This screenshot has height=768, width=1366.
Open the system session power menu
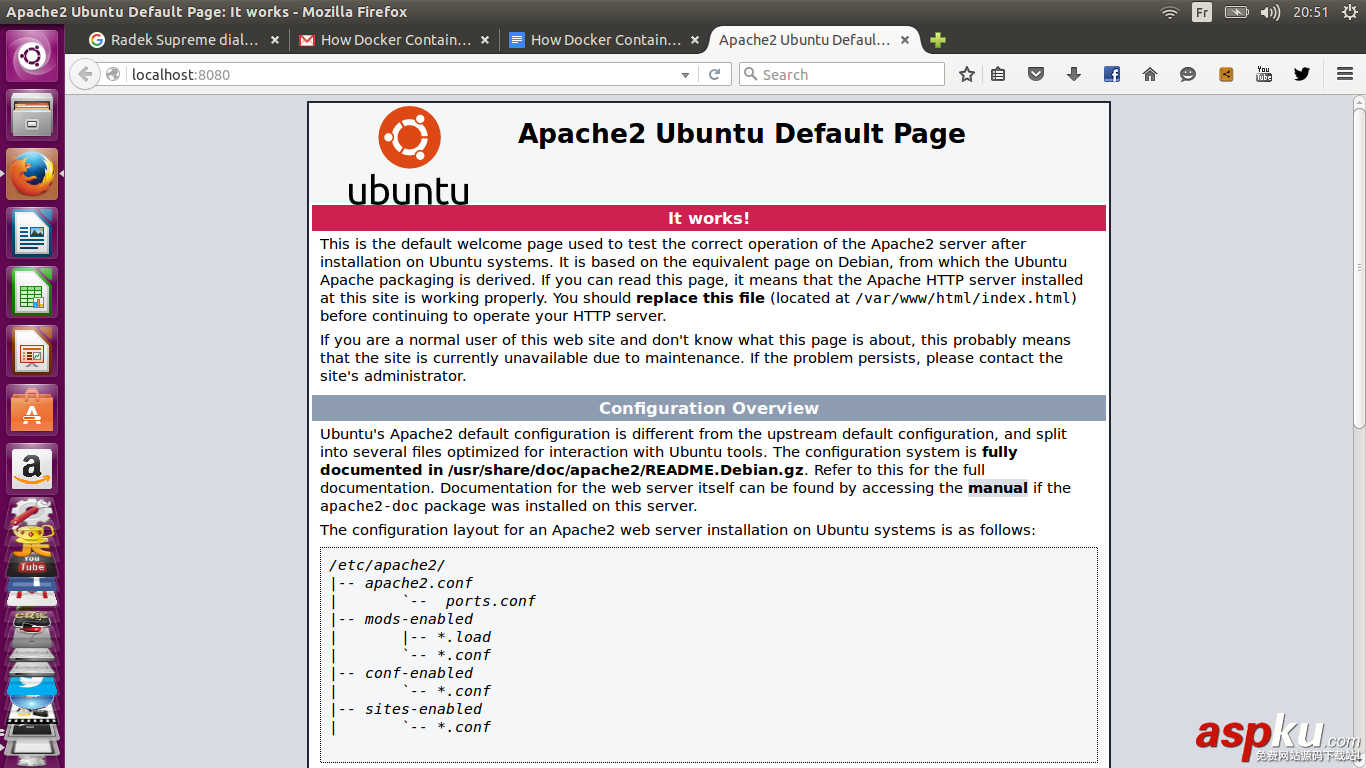[1349, 12]
